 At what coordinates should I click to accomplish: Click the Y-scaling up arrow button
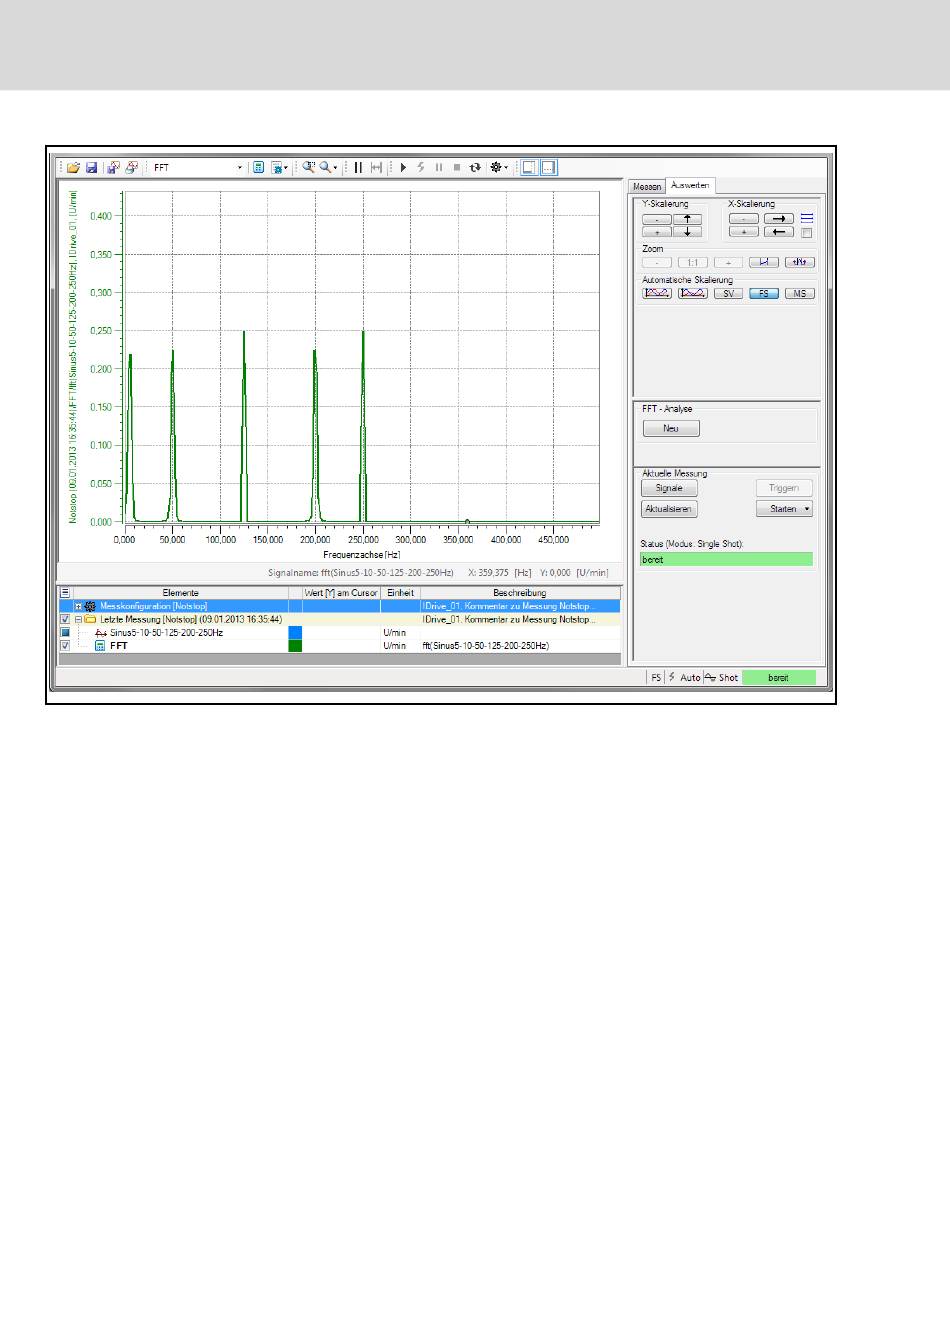(x=687, y=219)
